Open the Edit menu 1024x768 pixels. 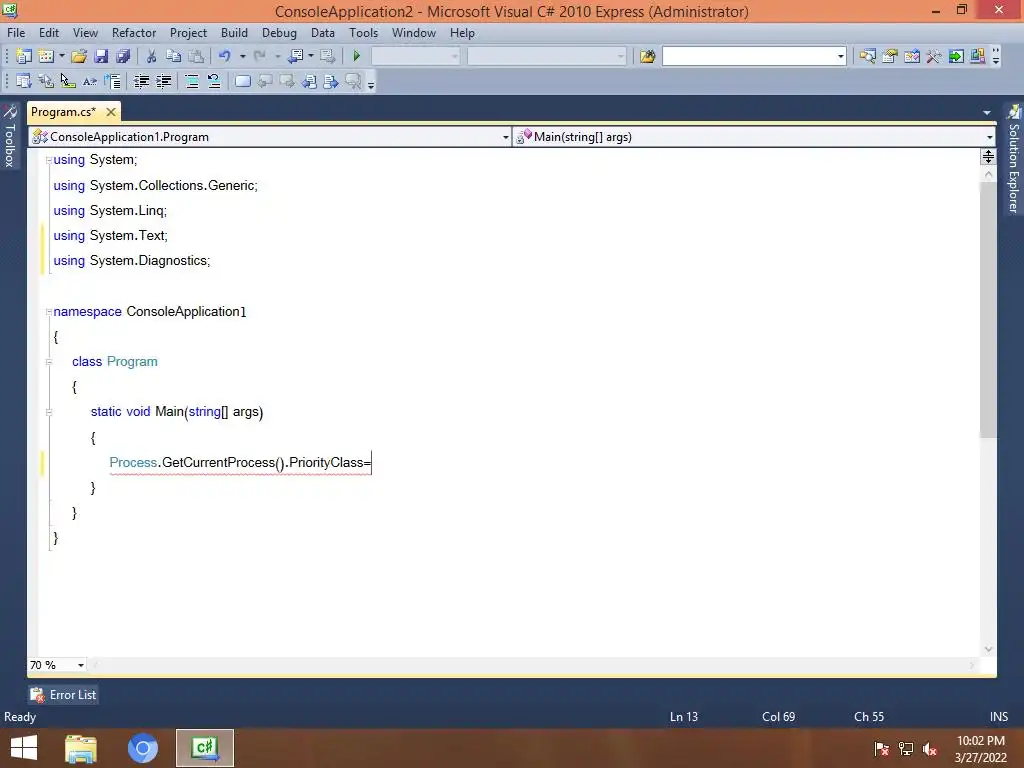point(49,33)
